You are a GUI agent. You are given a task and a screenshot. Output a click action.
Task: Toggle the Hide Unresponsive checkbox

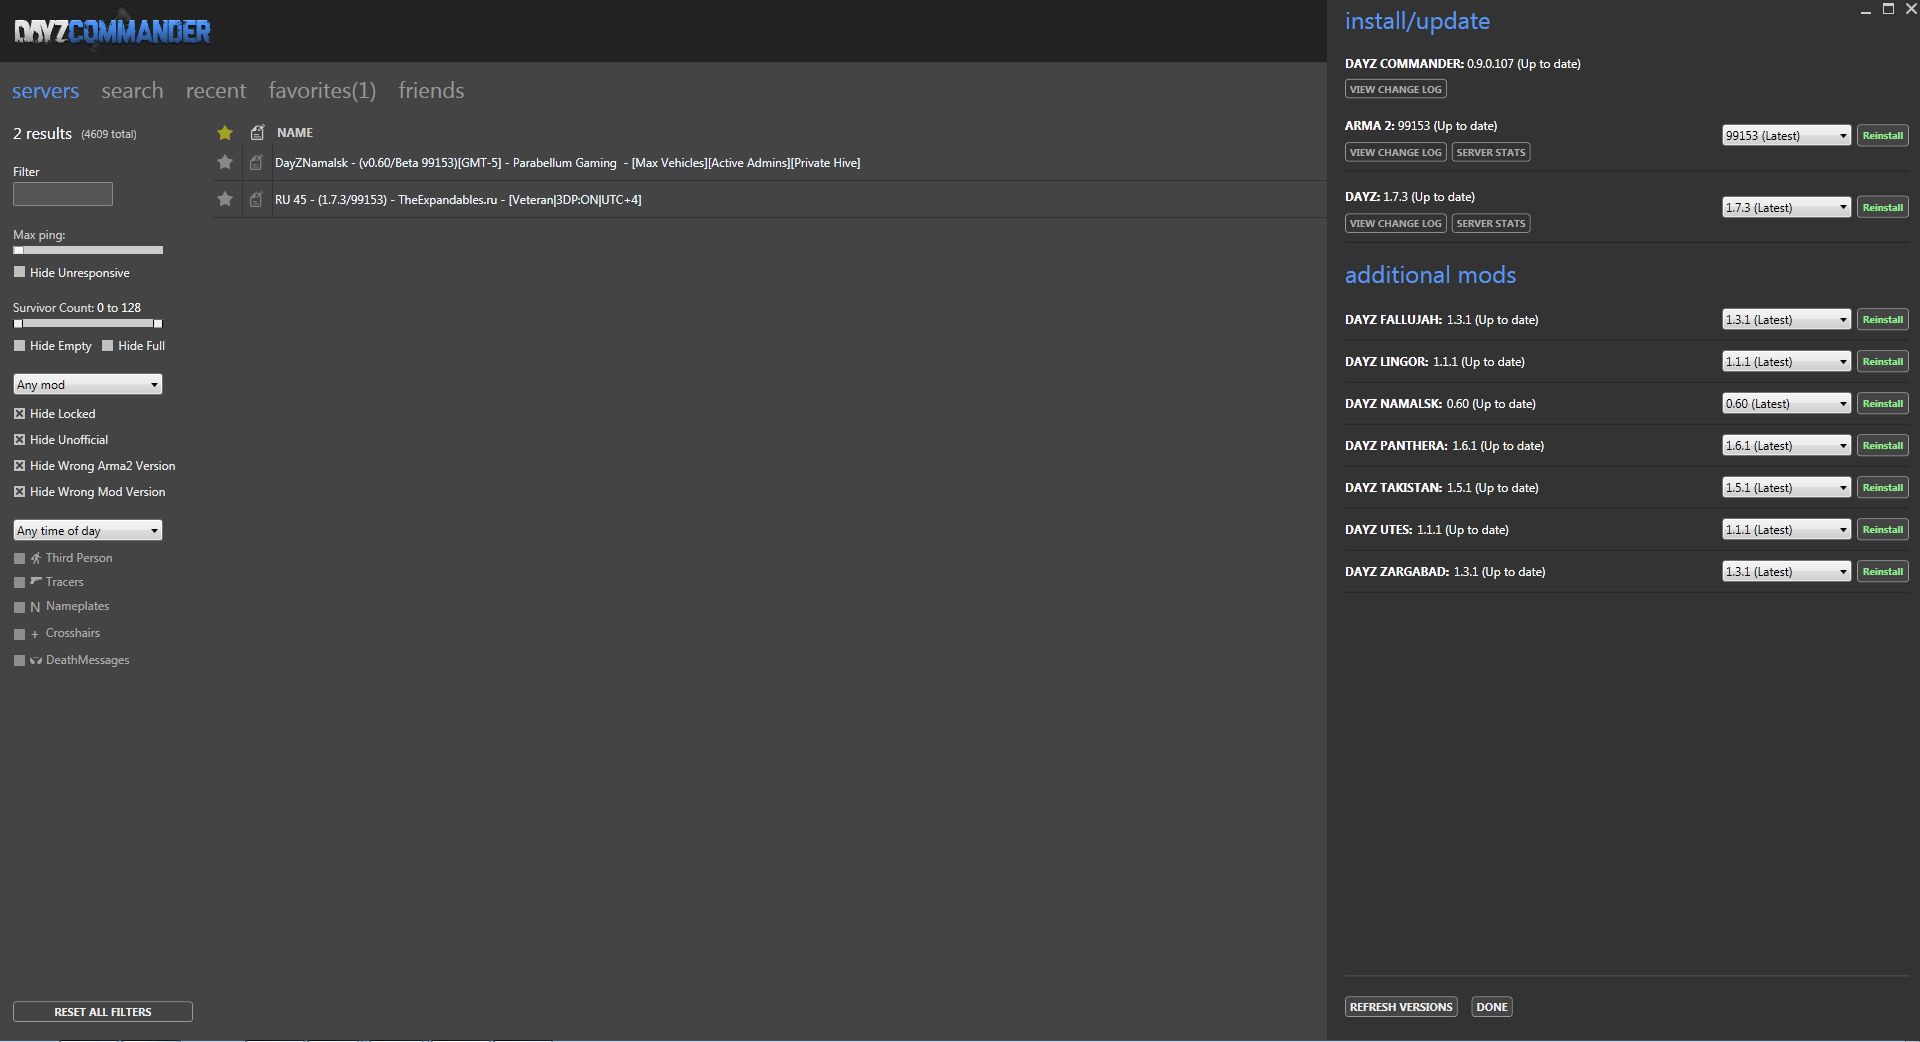tap(19, 272)
